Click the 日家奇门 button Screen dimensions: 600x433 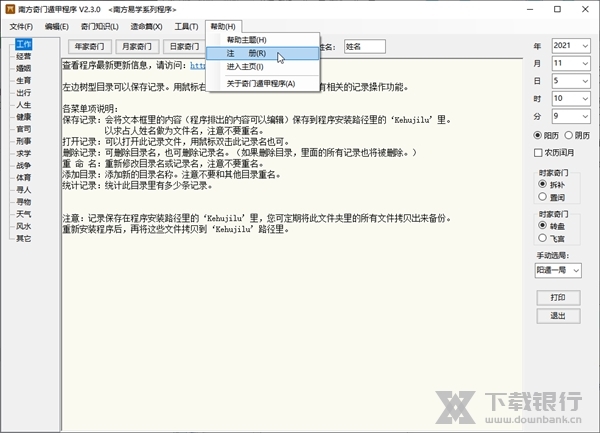coord(184,46)
